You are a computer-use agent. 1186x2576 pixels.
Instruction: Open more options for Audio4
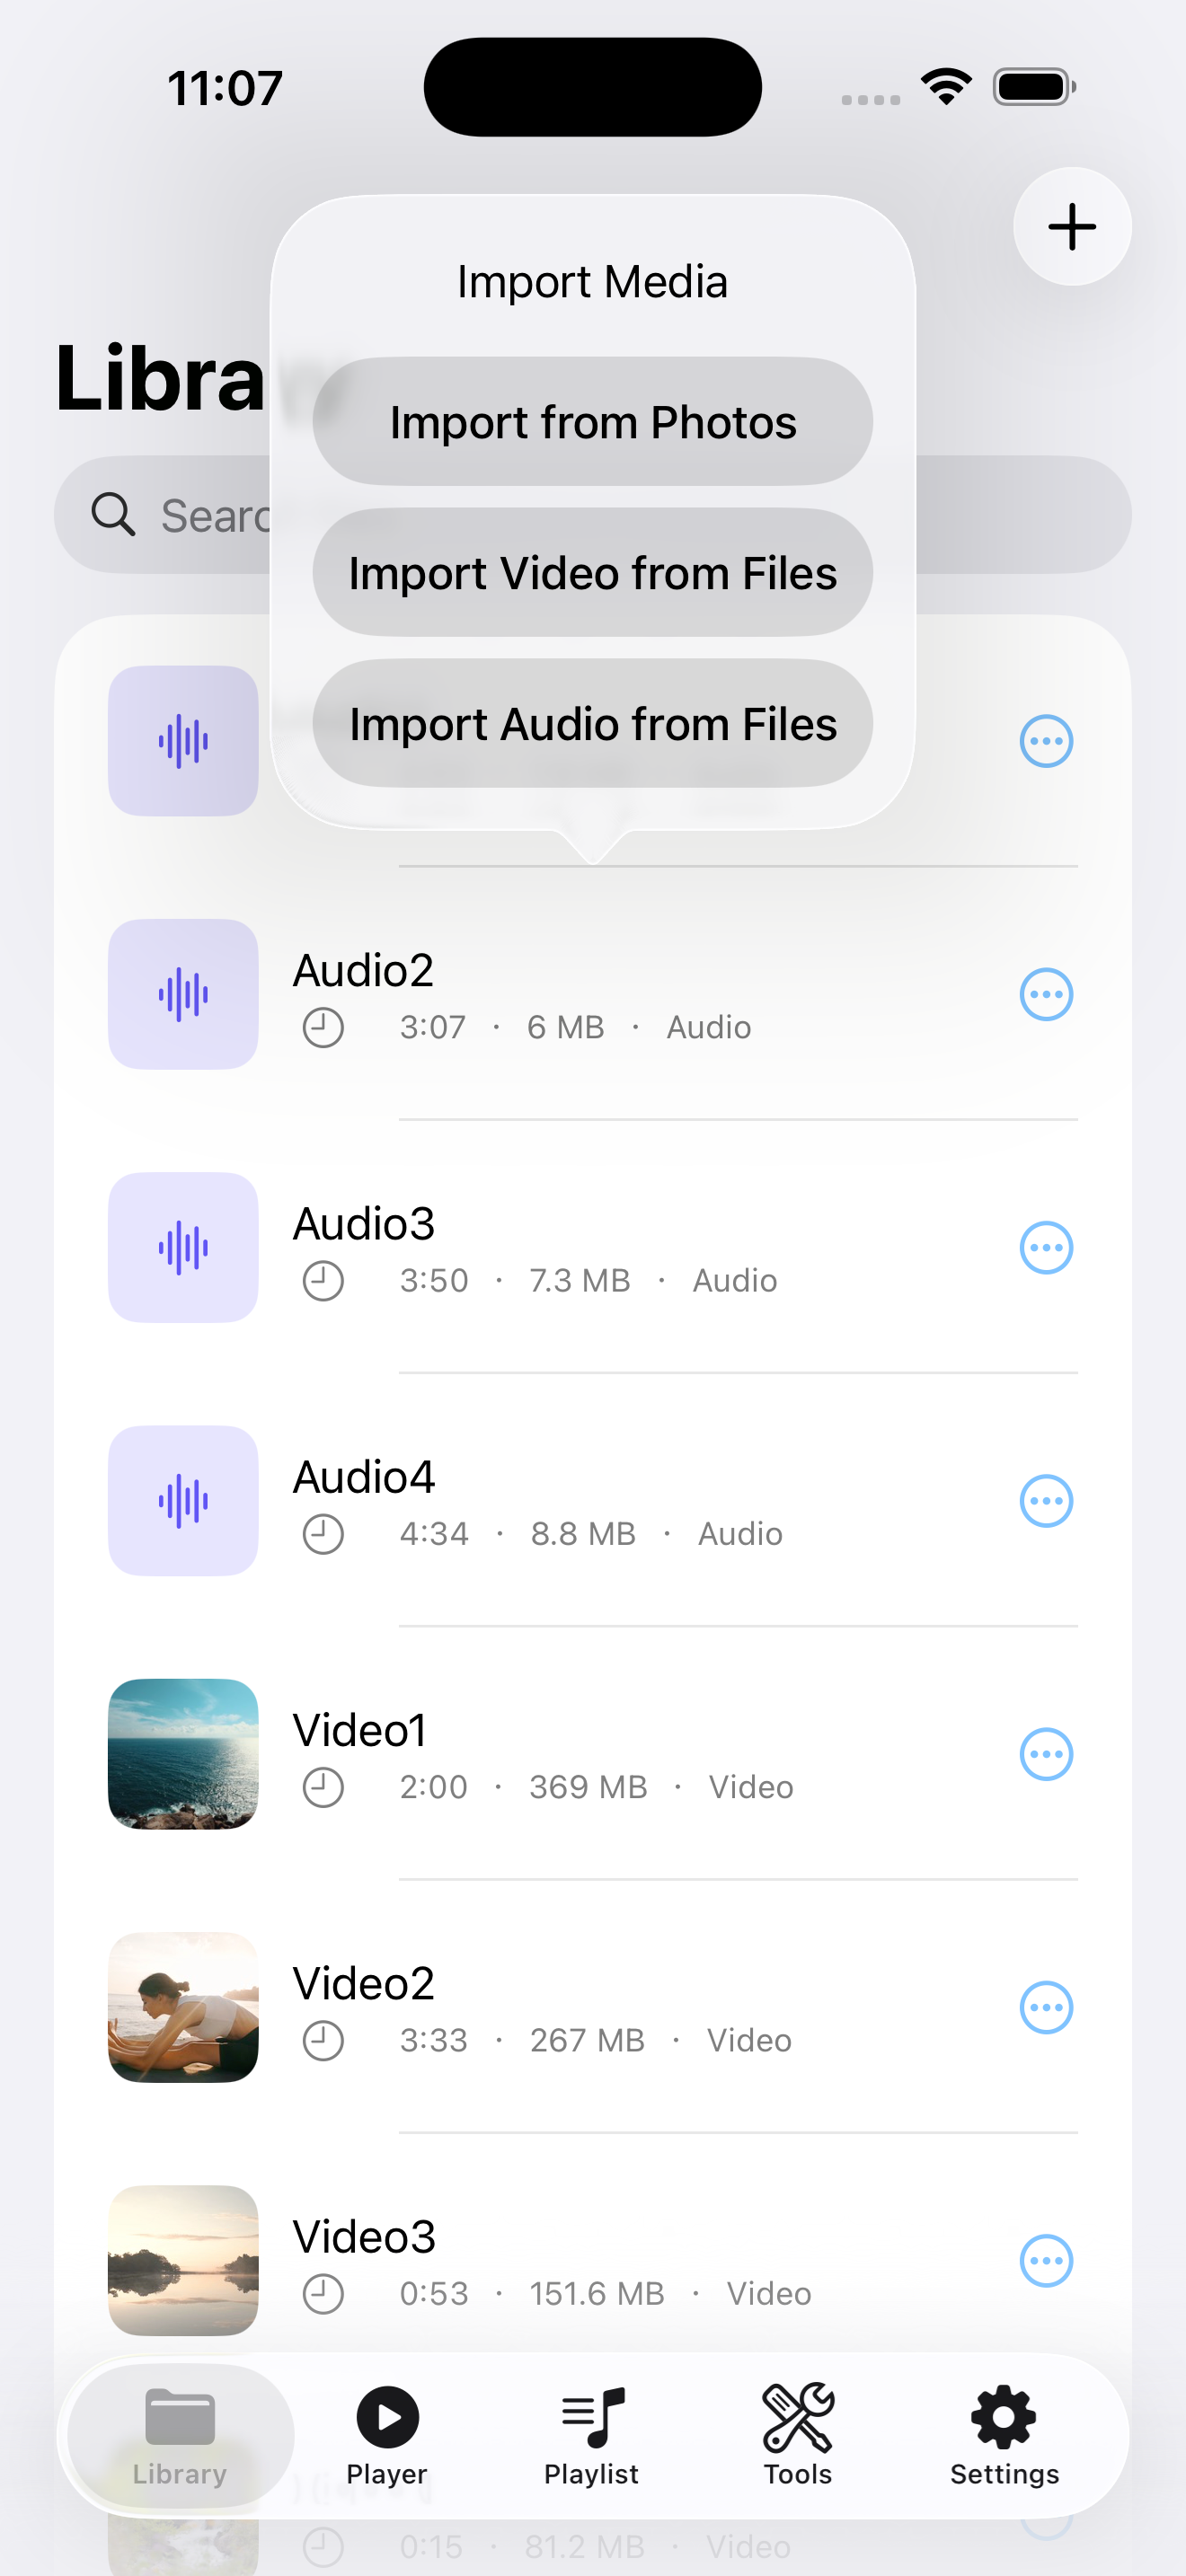1046,1501
